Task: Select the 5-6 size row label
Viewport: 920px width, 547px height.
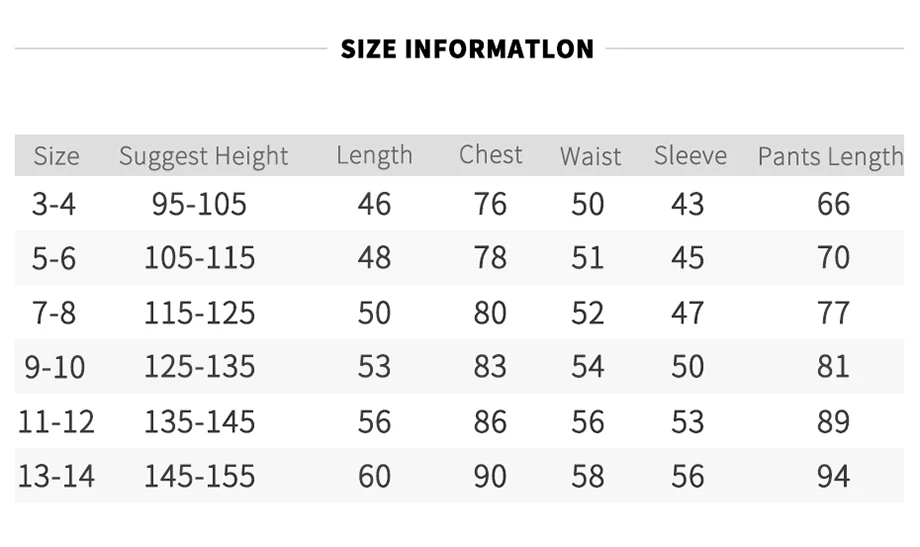Action: 53,258
